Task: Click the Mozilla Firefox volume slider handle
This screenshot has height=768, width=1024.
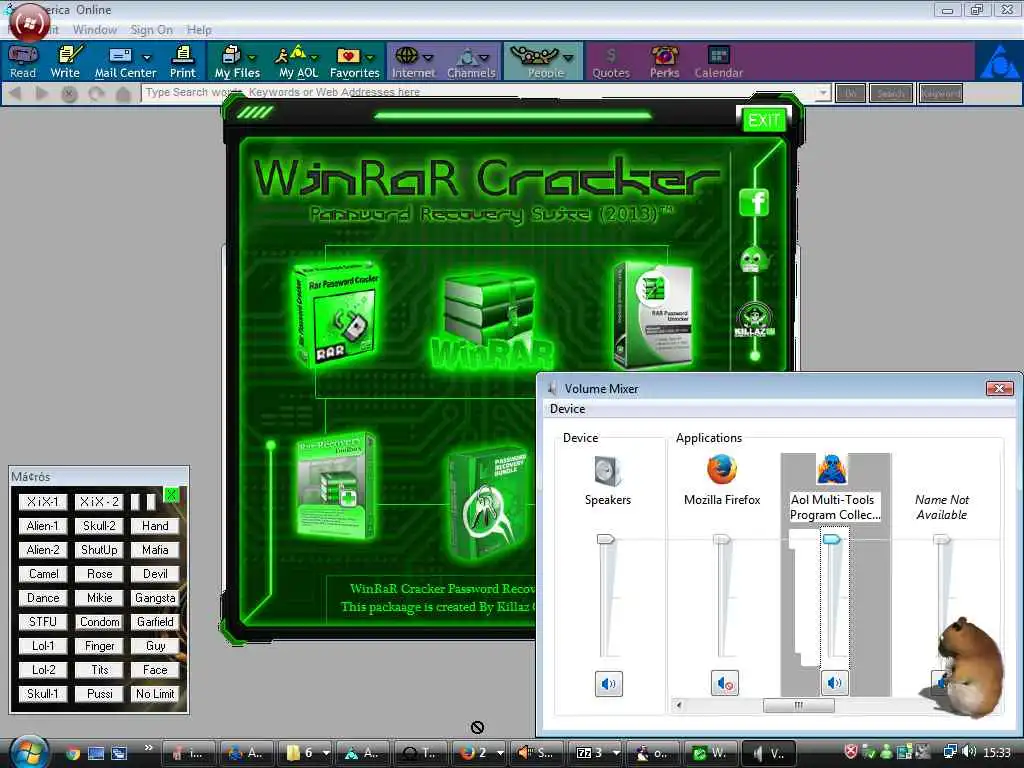Action: [x=721, y=539]
